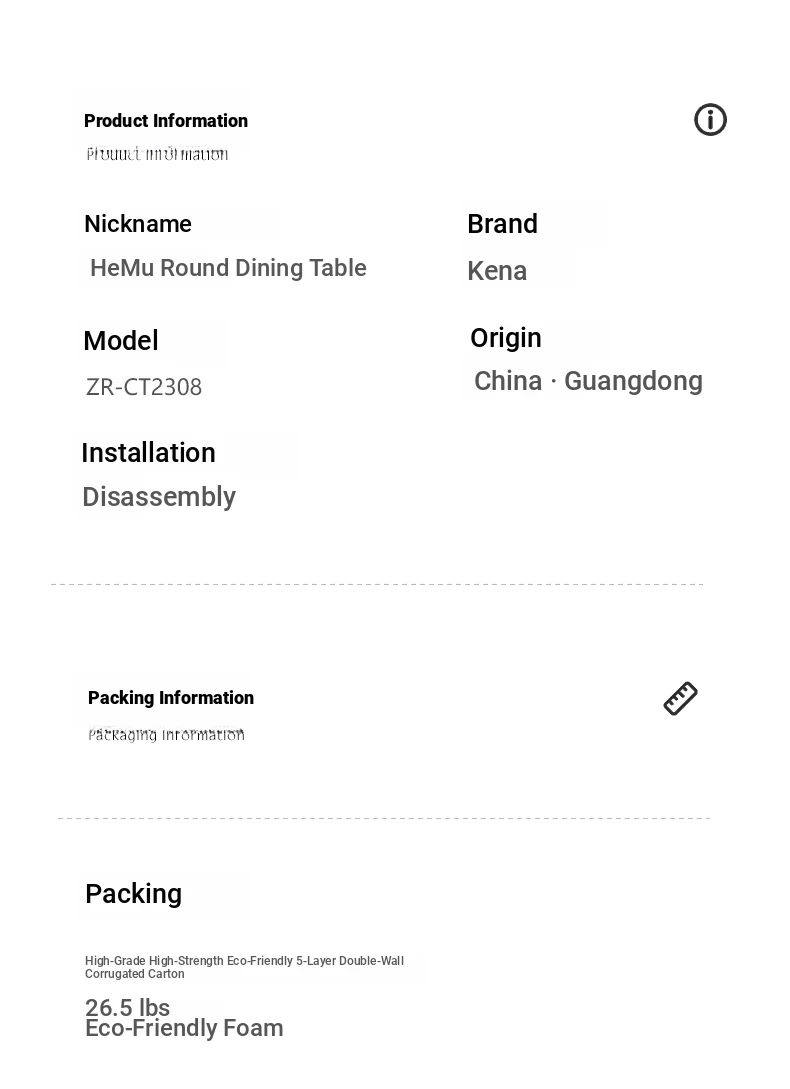Select the Disassembly installation value

159,497
